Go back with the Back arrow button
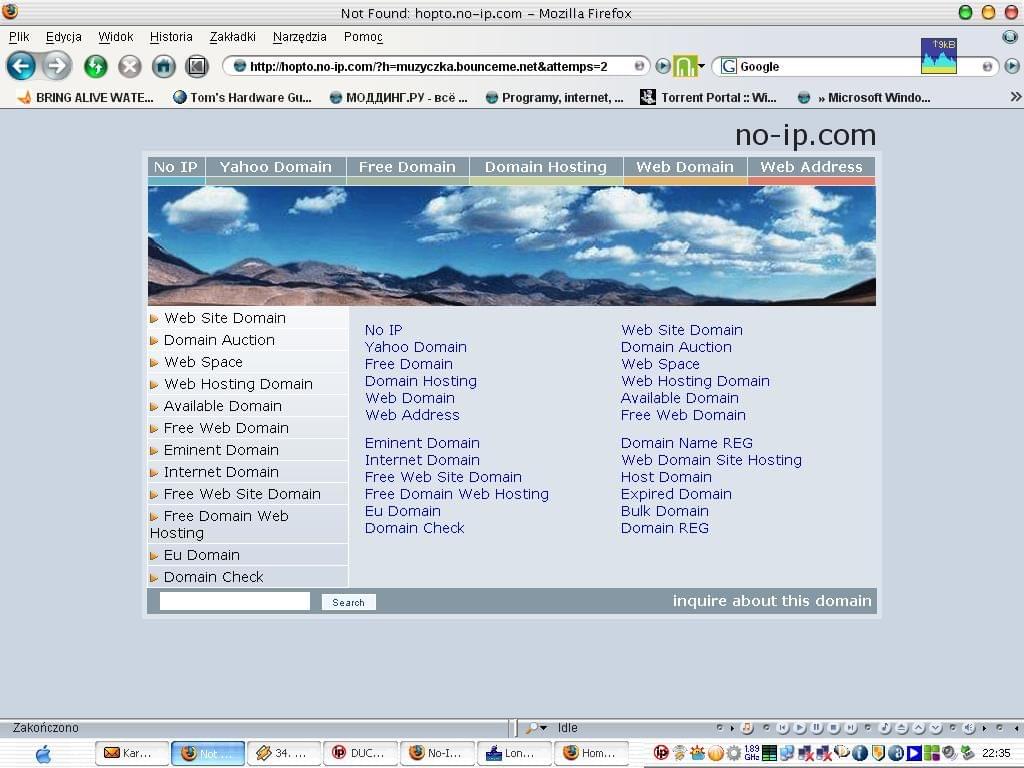The width and height of the screenshot is (1024, 768). point(20,66)
